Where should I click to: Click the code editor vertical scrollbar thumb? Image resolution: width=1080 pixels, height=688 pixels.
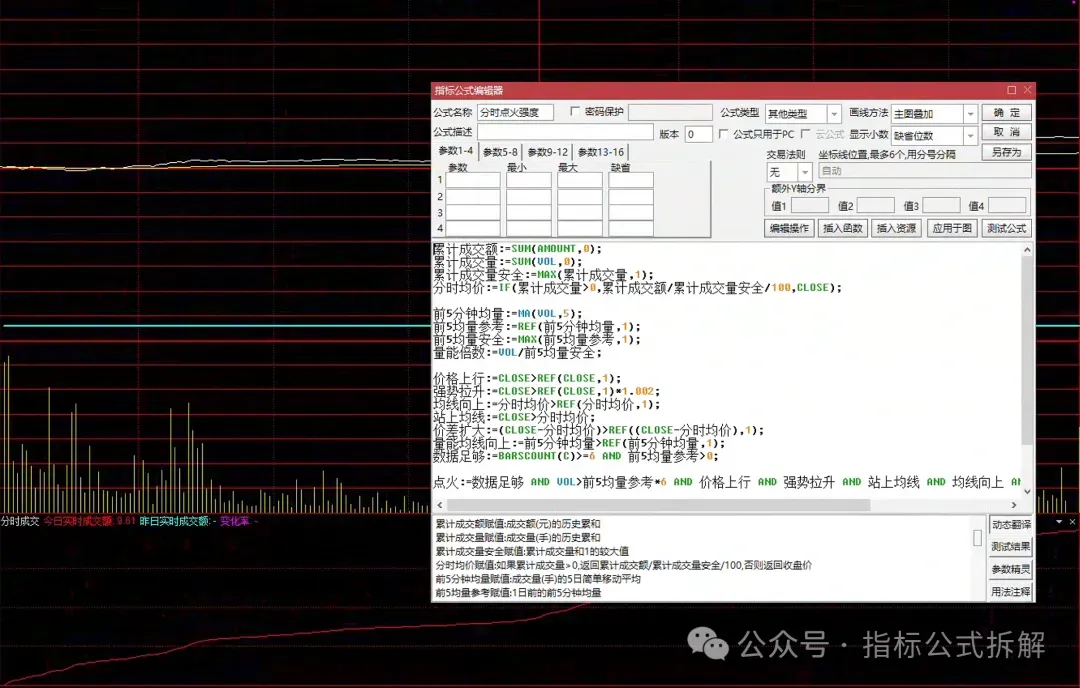click(x=1027, y=351)
